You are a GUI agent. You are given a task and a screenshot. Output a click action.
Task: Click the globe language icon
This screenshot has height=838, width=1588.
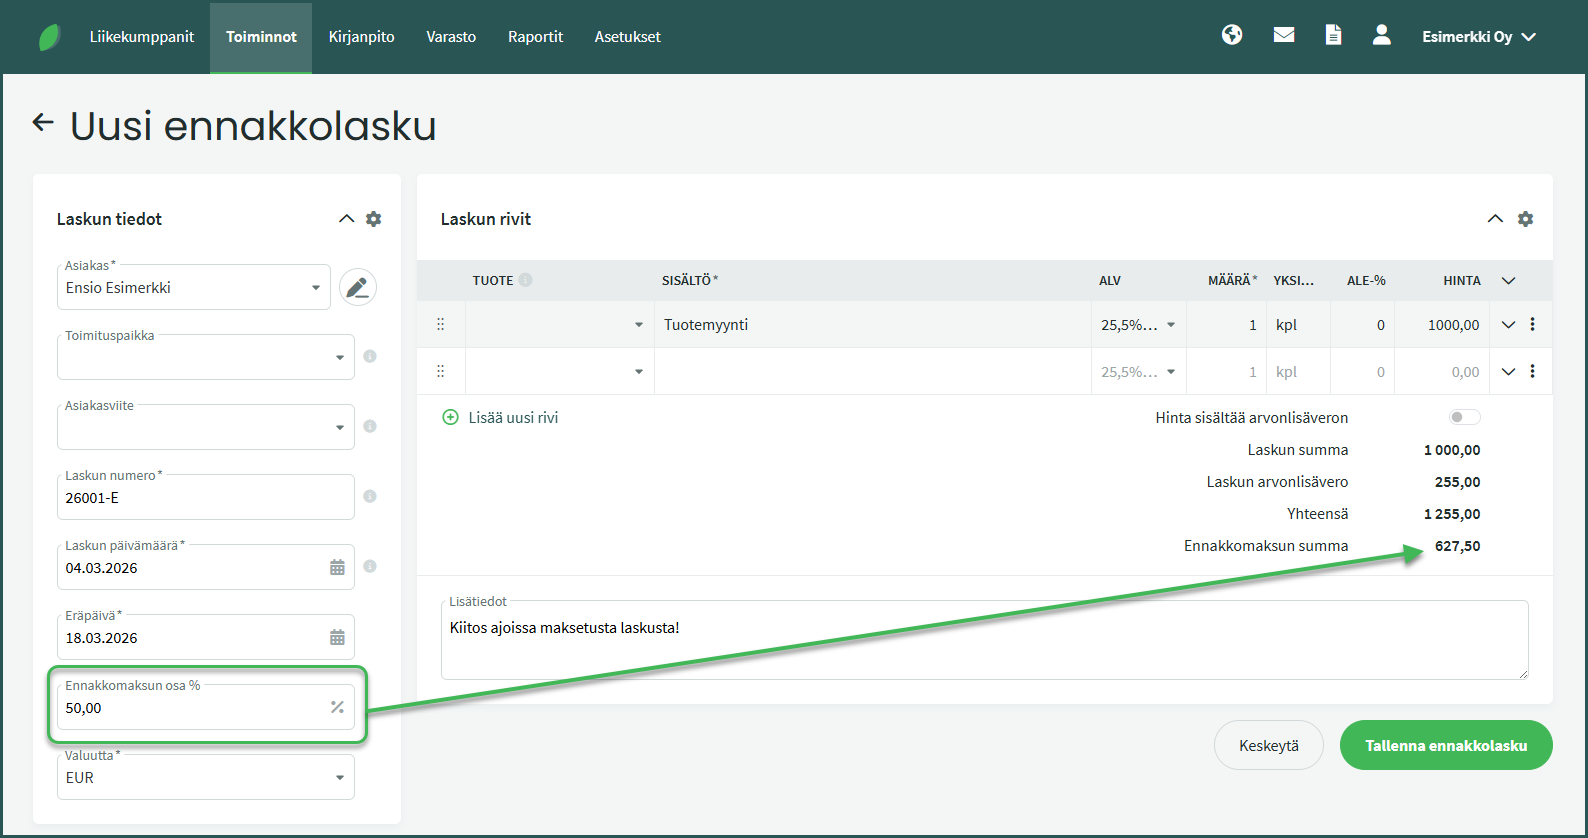point(1232,35)
